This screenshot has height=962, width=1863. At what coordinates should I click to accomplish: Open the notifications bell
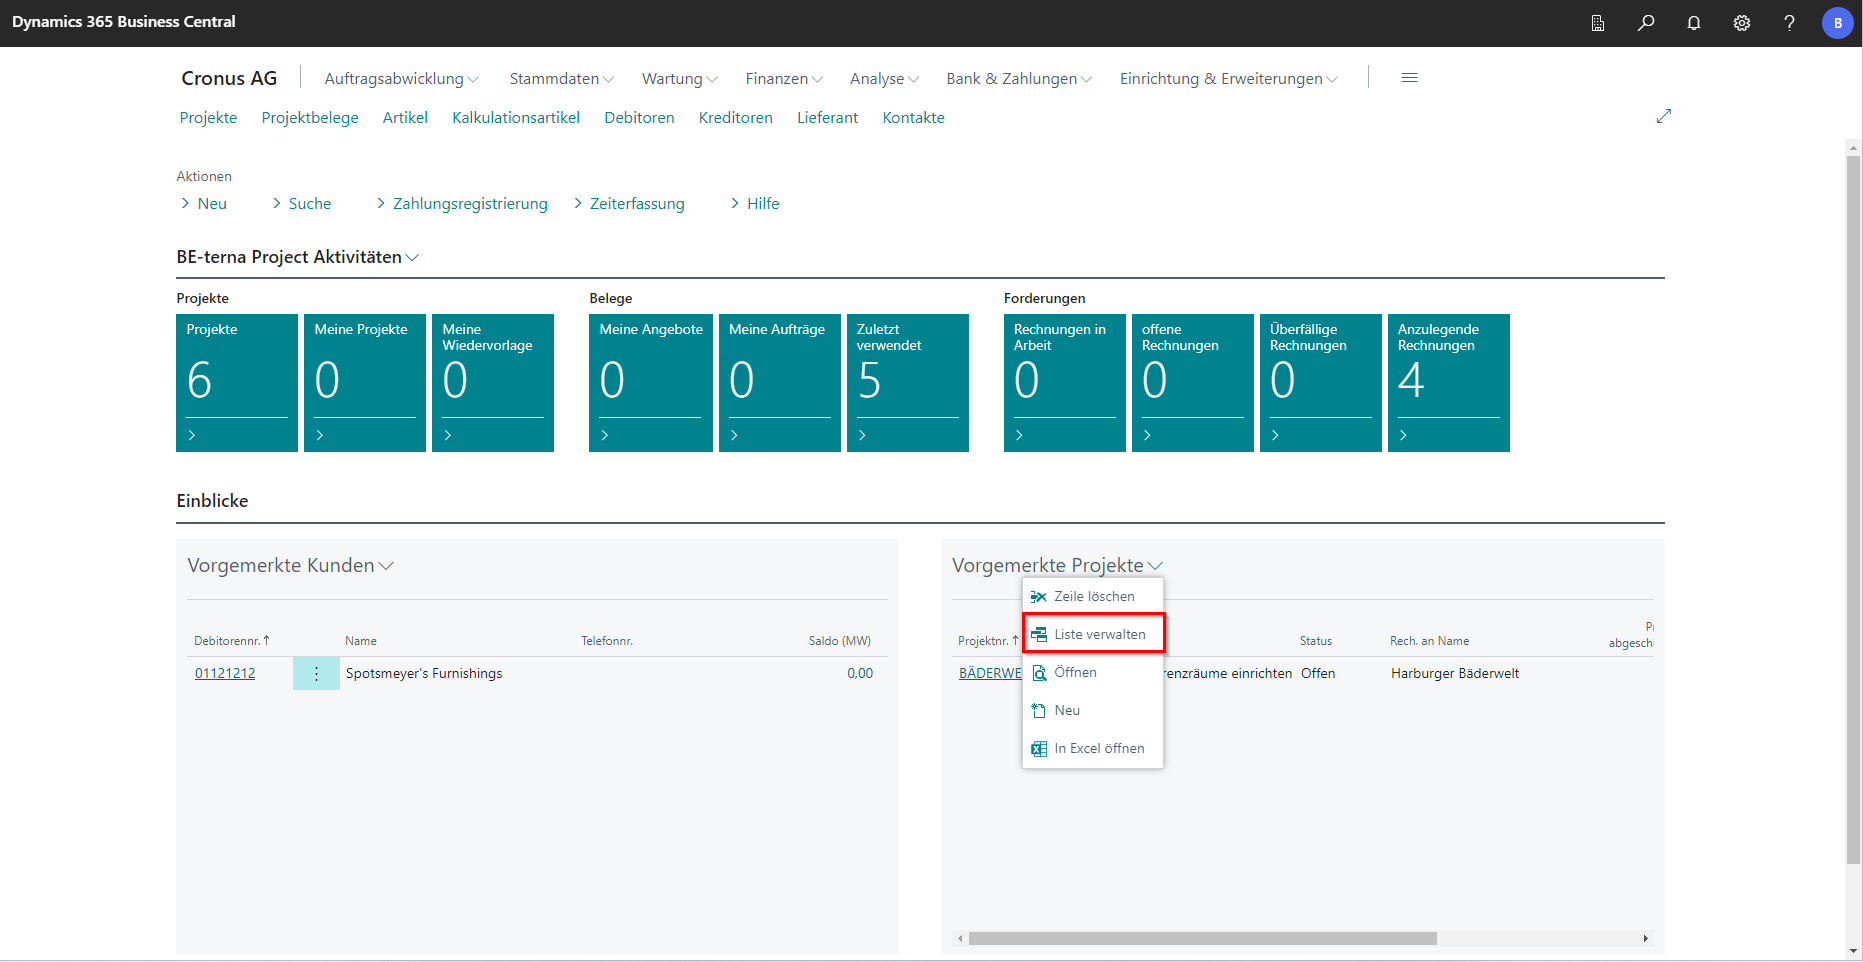tap(1693, 23)
